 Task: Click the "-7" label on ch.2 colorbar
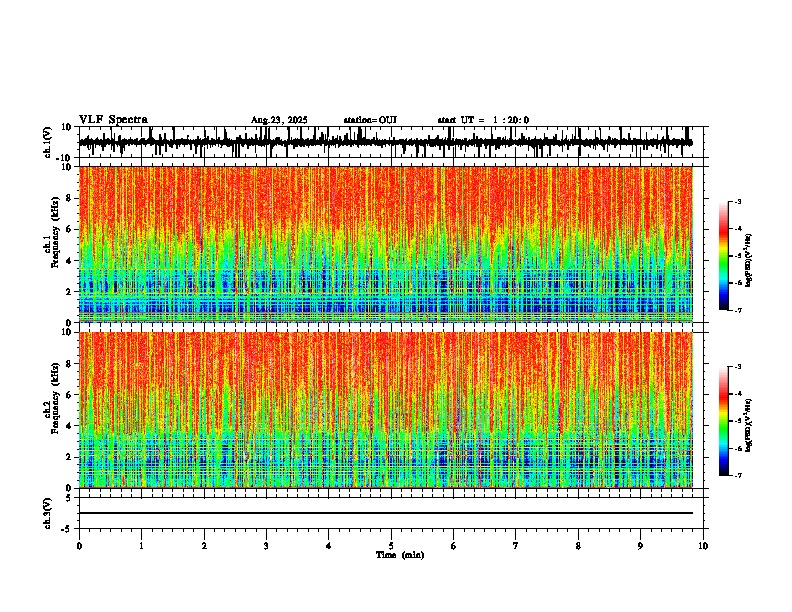737,476
